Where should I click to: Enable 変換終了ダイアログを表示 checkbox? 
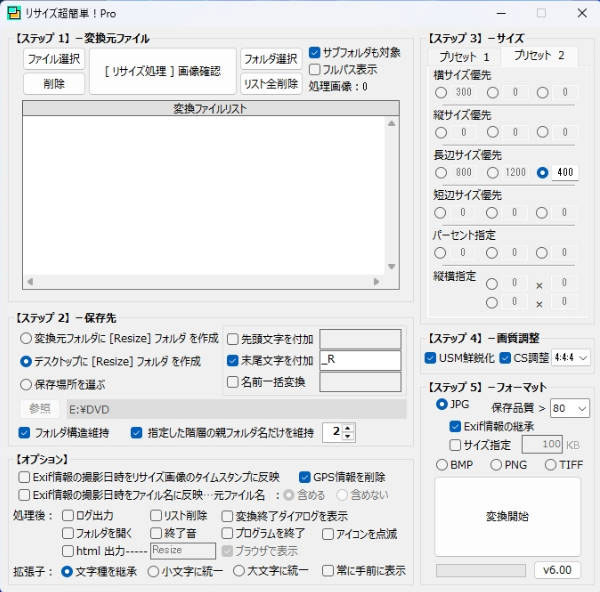click(227, 516)
